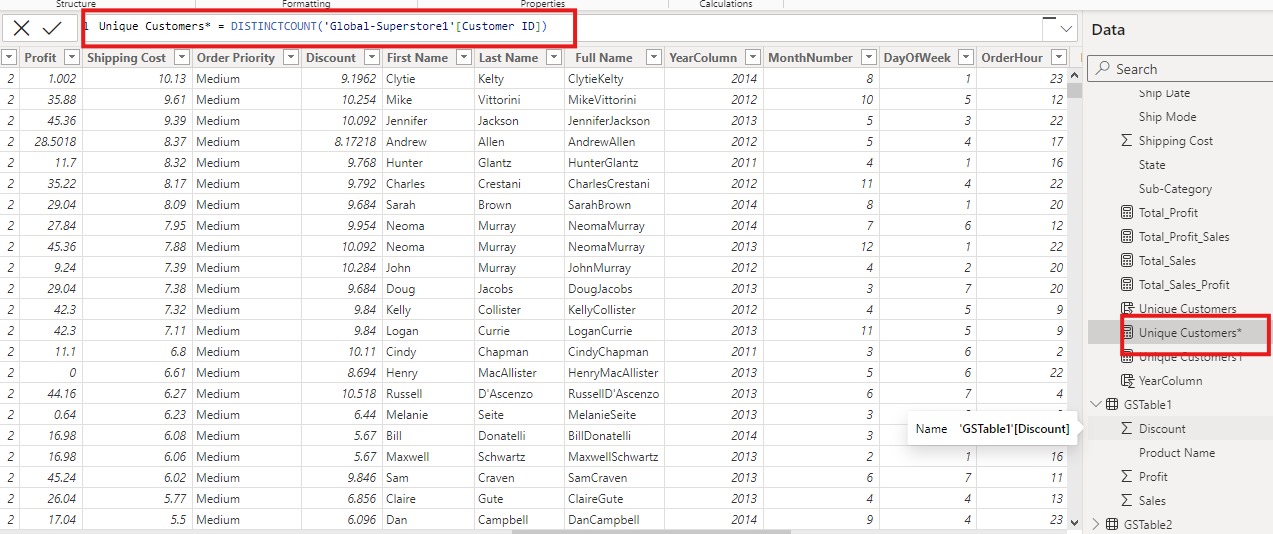
Task: Open the Order Priority column filter dropdown
Action: (x=290, y=58)
